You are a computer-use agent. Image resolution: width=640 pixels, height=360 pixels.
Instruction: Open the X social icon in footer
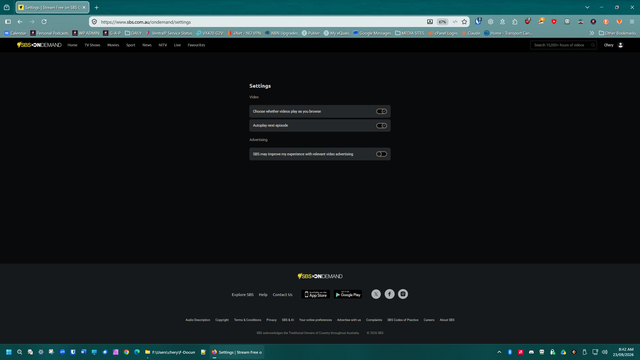tap(376, 294)
